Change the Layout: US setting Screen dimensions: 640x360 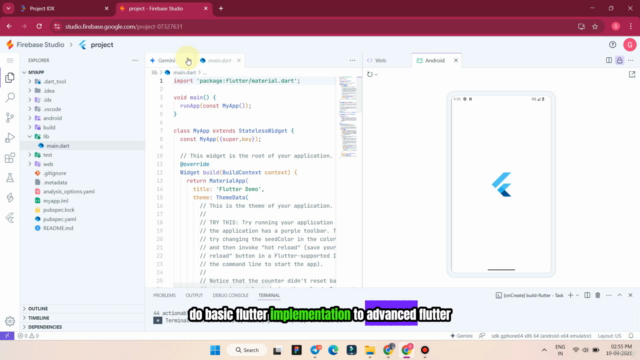[609, 336]
